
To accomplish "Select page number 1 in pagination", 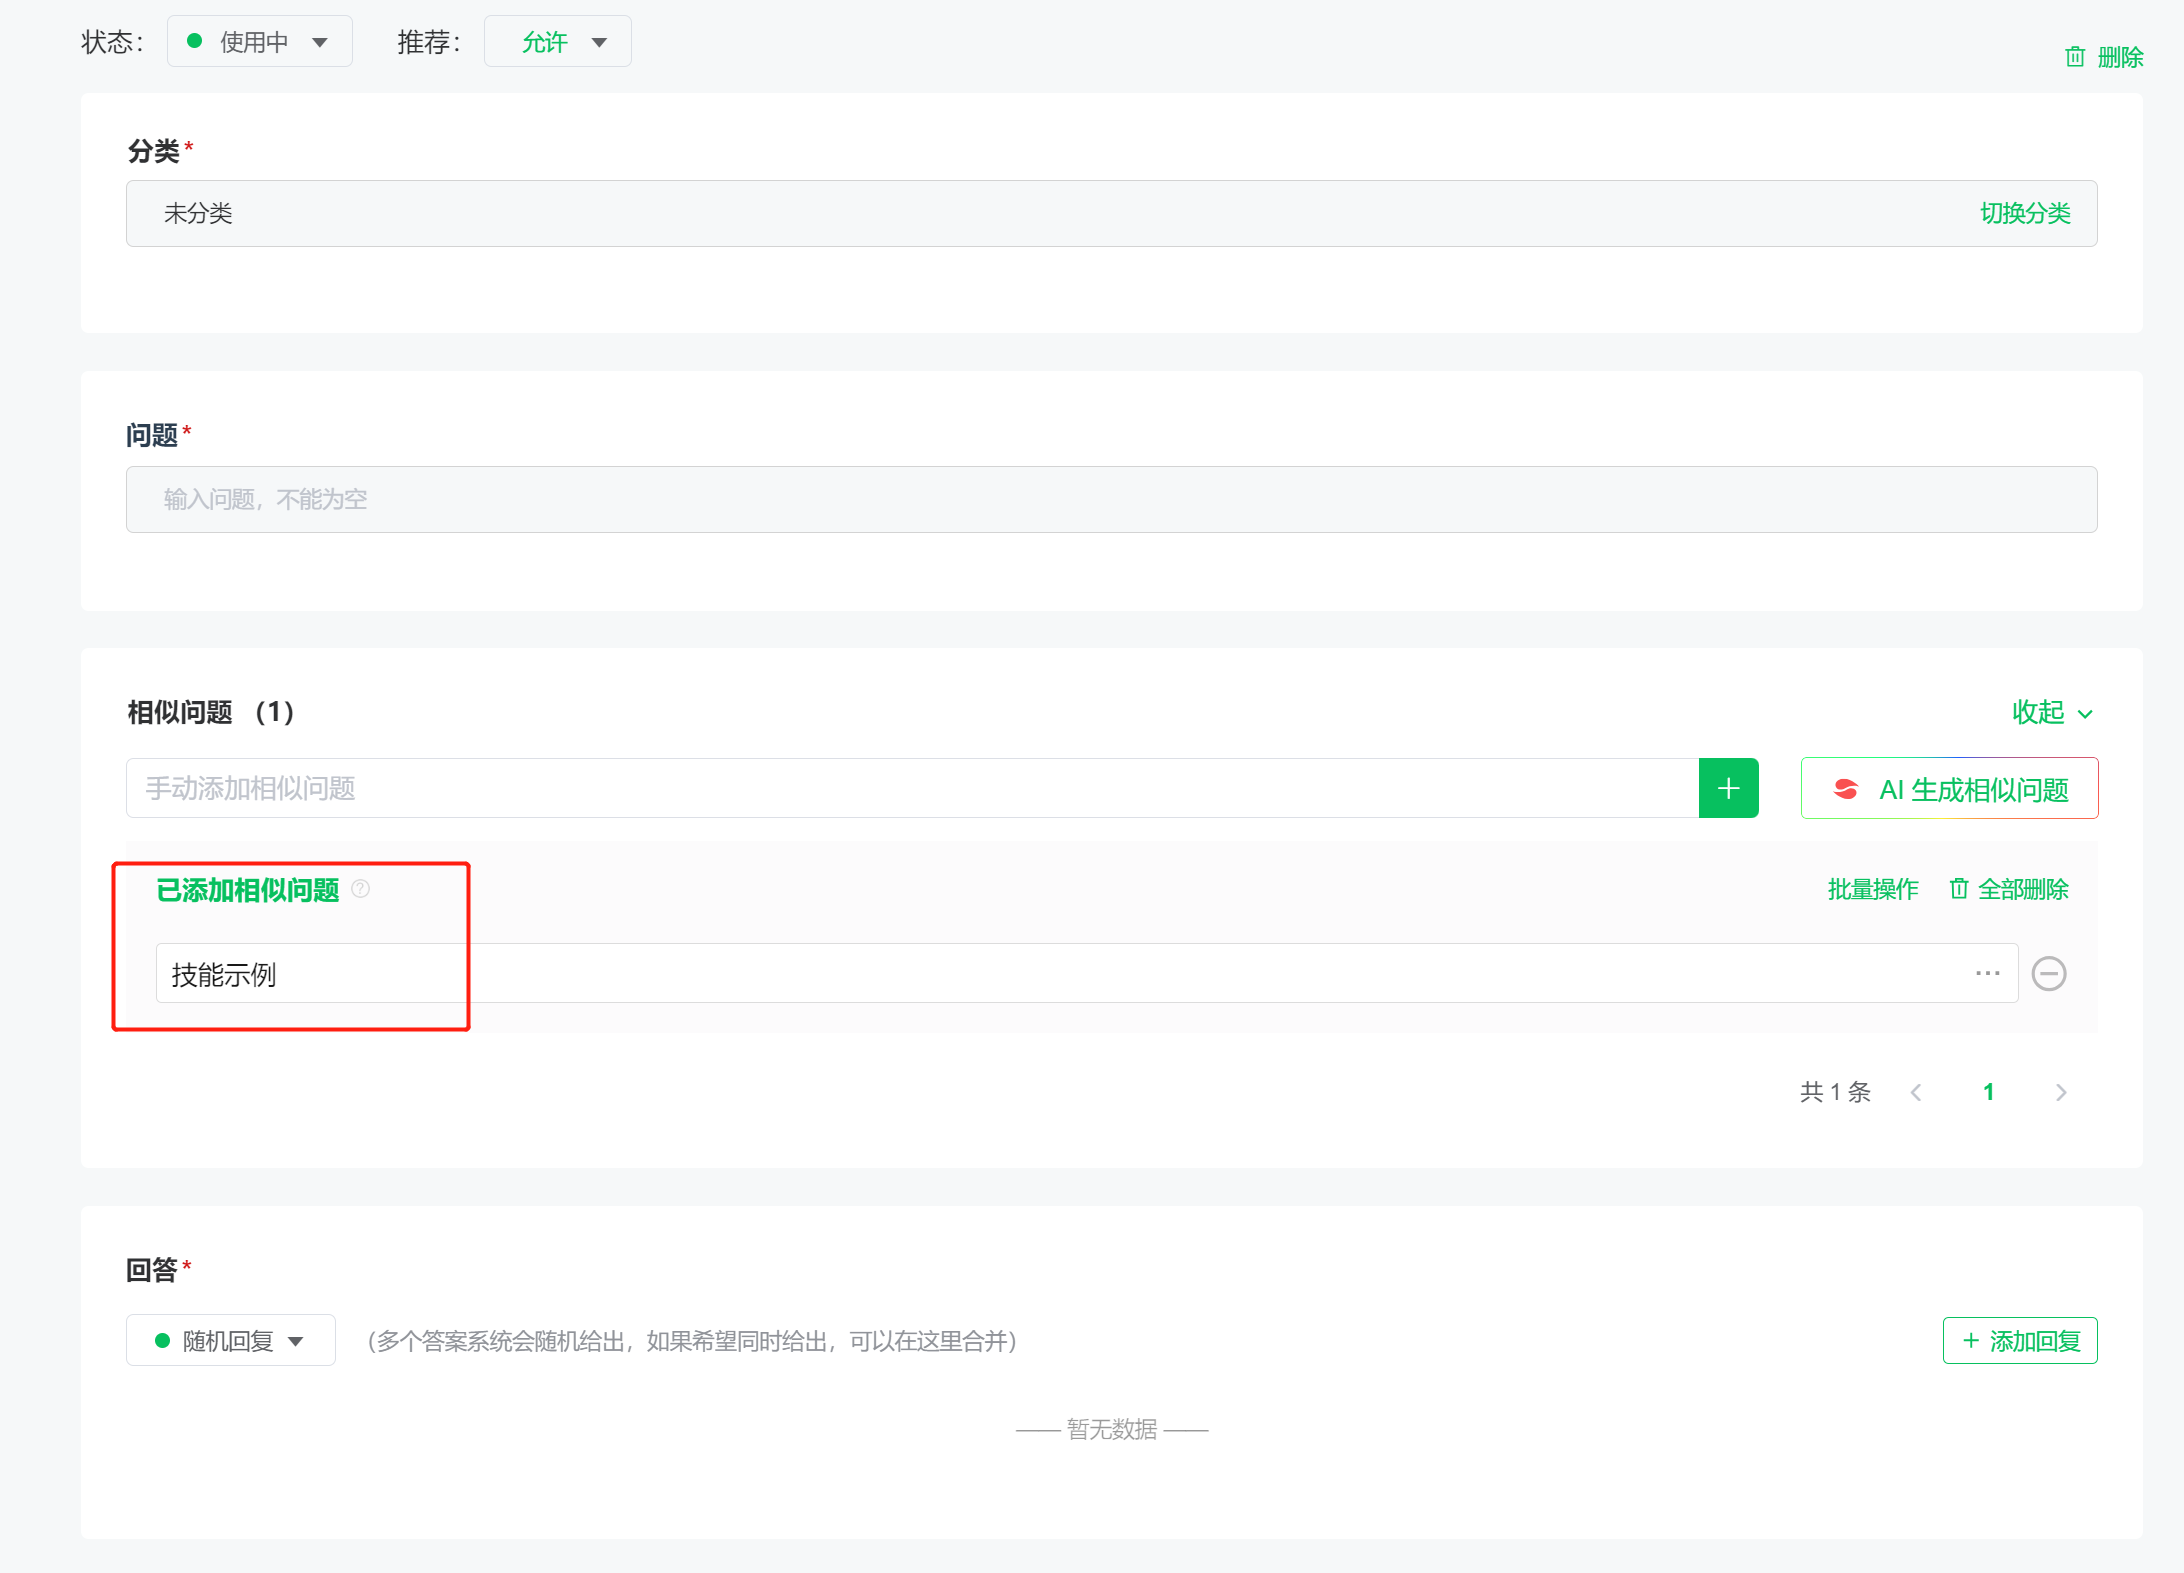I will pos(1988,1092).
